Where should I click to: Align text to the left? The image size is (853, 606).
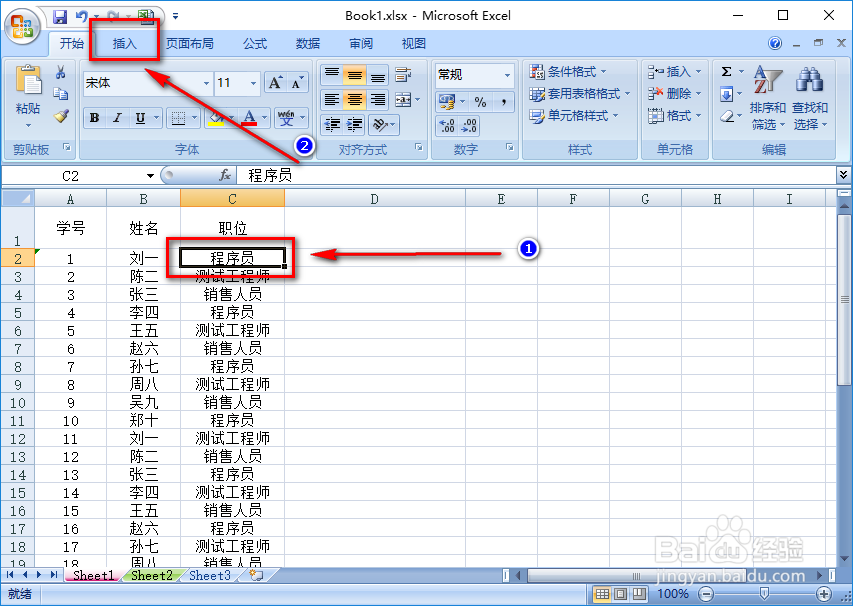(x=332, y=100)
